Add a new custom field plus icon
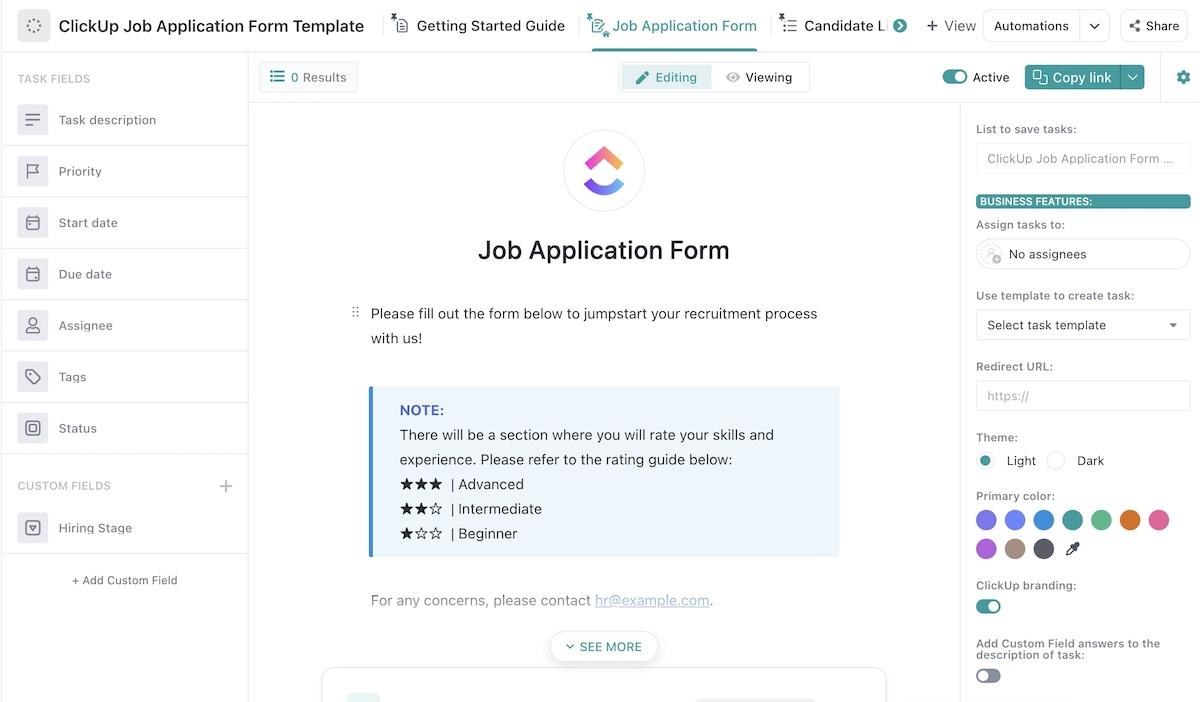Image resolution: width=1200 pixels, height=702 pixels. point(226,486)
